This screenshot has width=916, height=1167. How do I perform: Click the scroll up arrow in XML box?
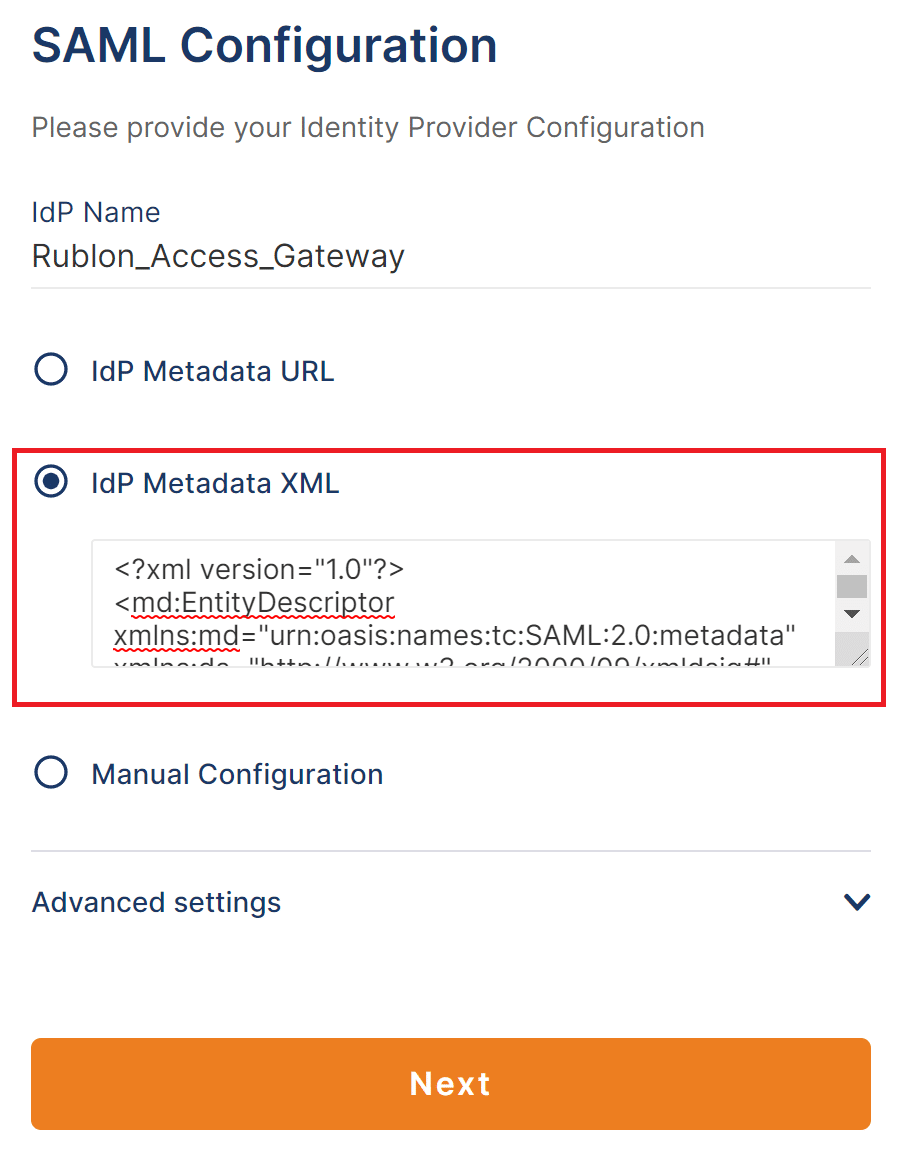(852, 559)
